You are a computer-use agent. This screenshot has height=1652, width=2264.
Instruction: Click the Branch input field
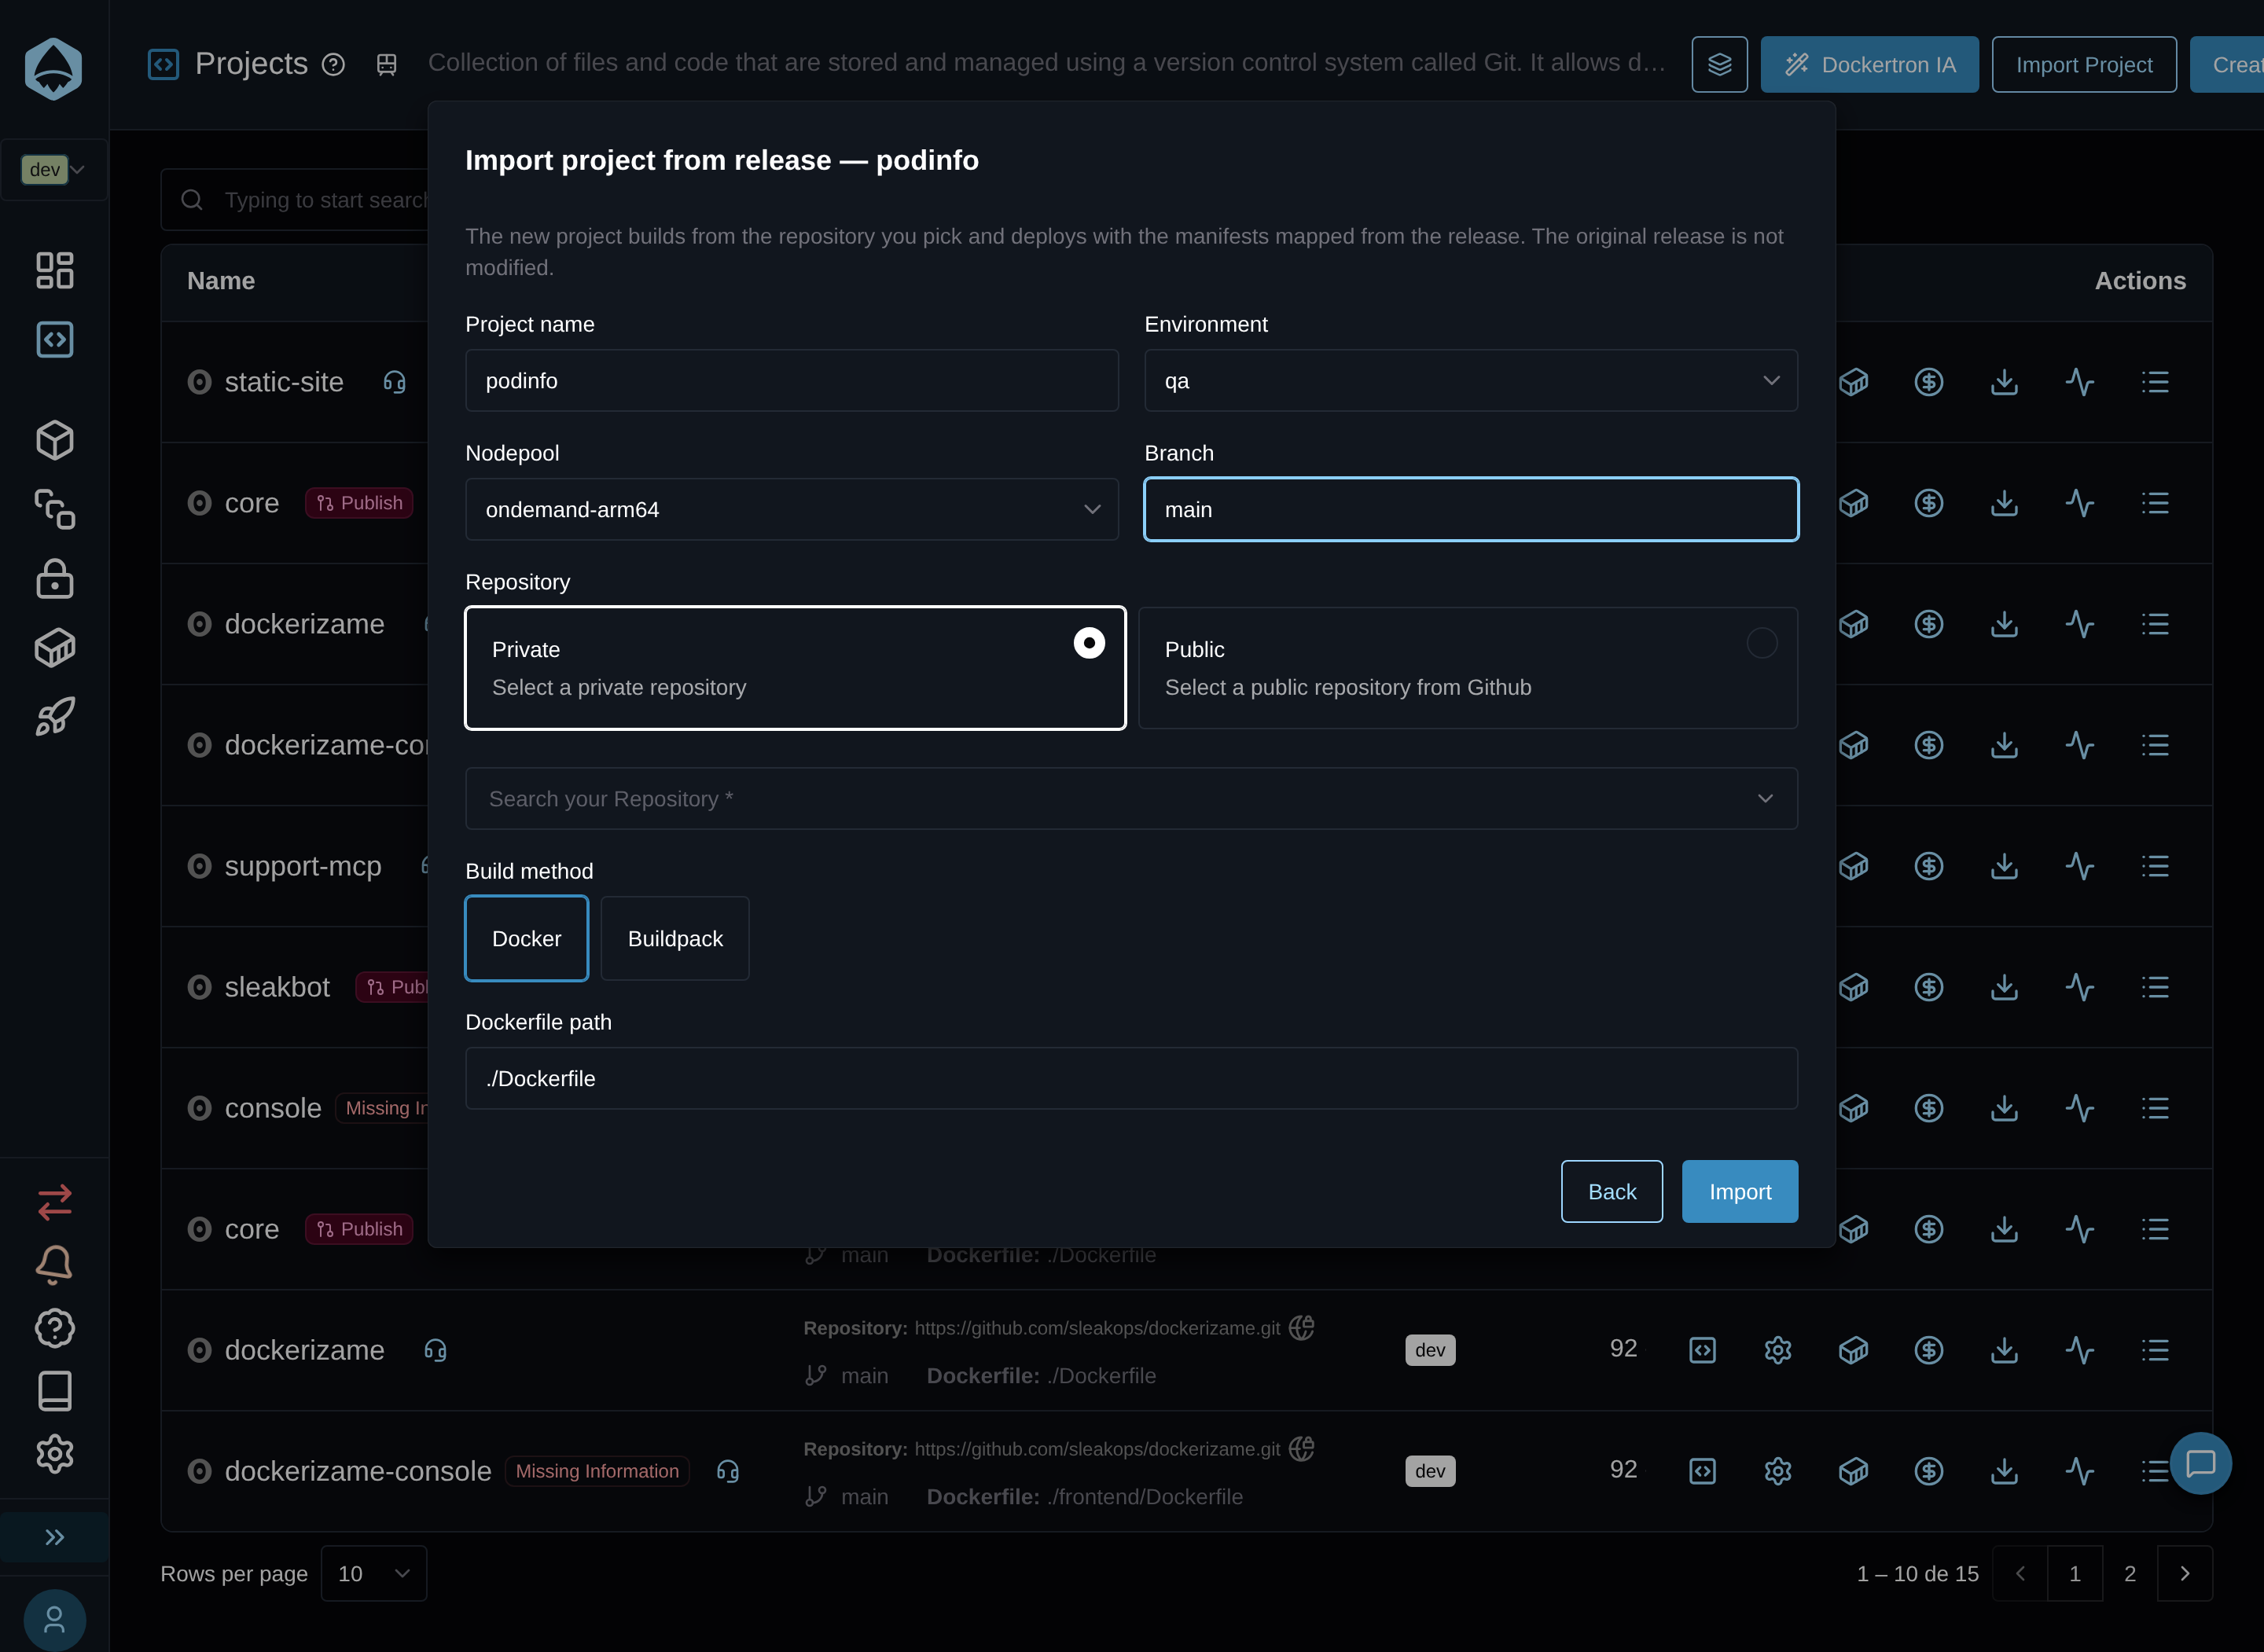pos(1470,509)
